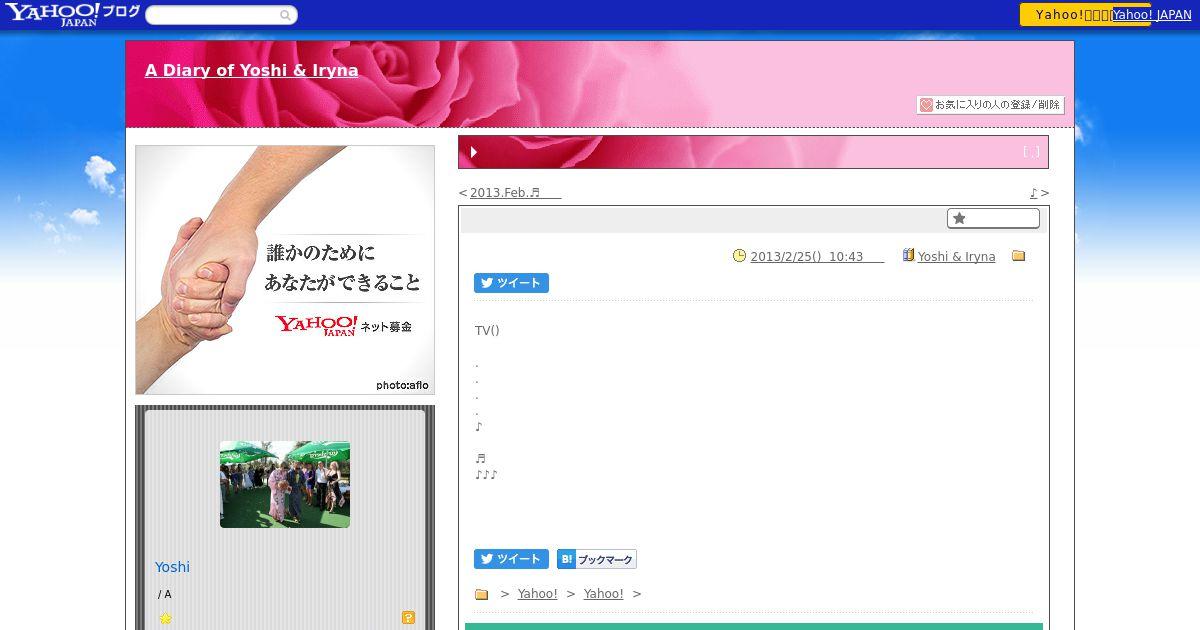Open the Yoshi & Iryna author link
Screen dimensions: 1200x630
pos(957,257)
